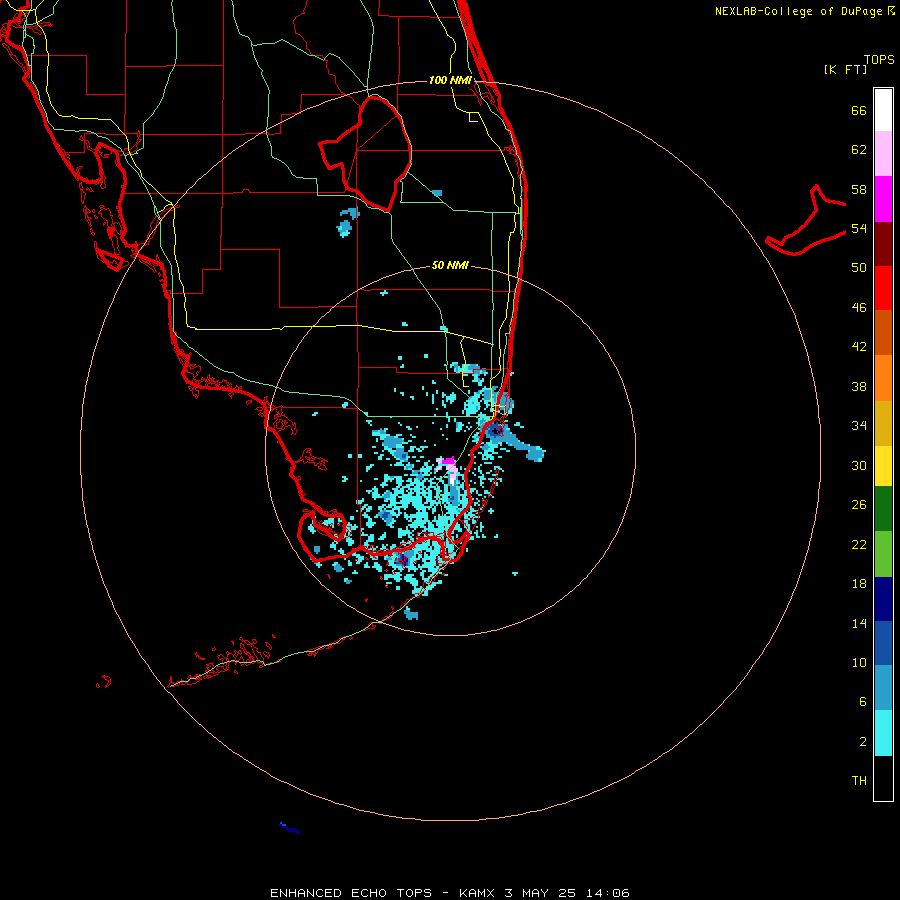Viewport: 900px width, 900px height.
Task: Select the magenta legend swatch
Action: [x=883, y=199]
